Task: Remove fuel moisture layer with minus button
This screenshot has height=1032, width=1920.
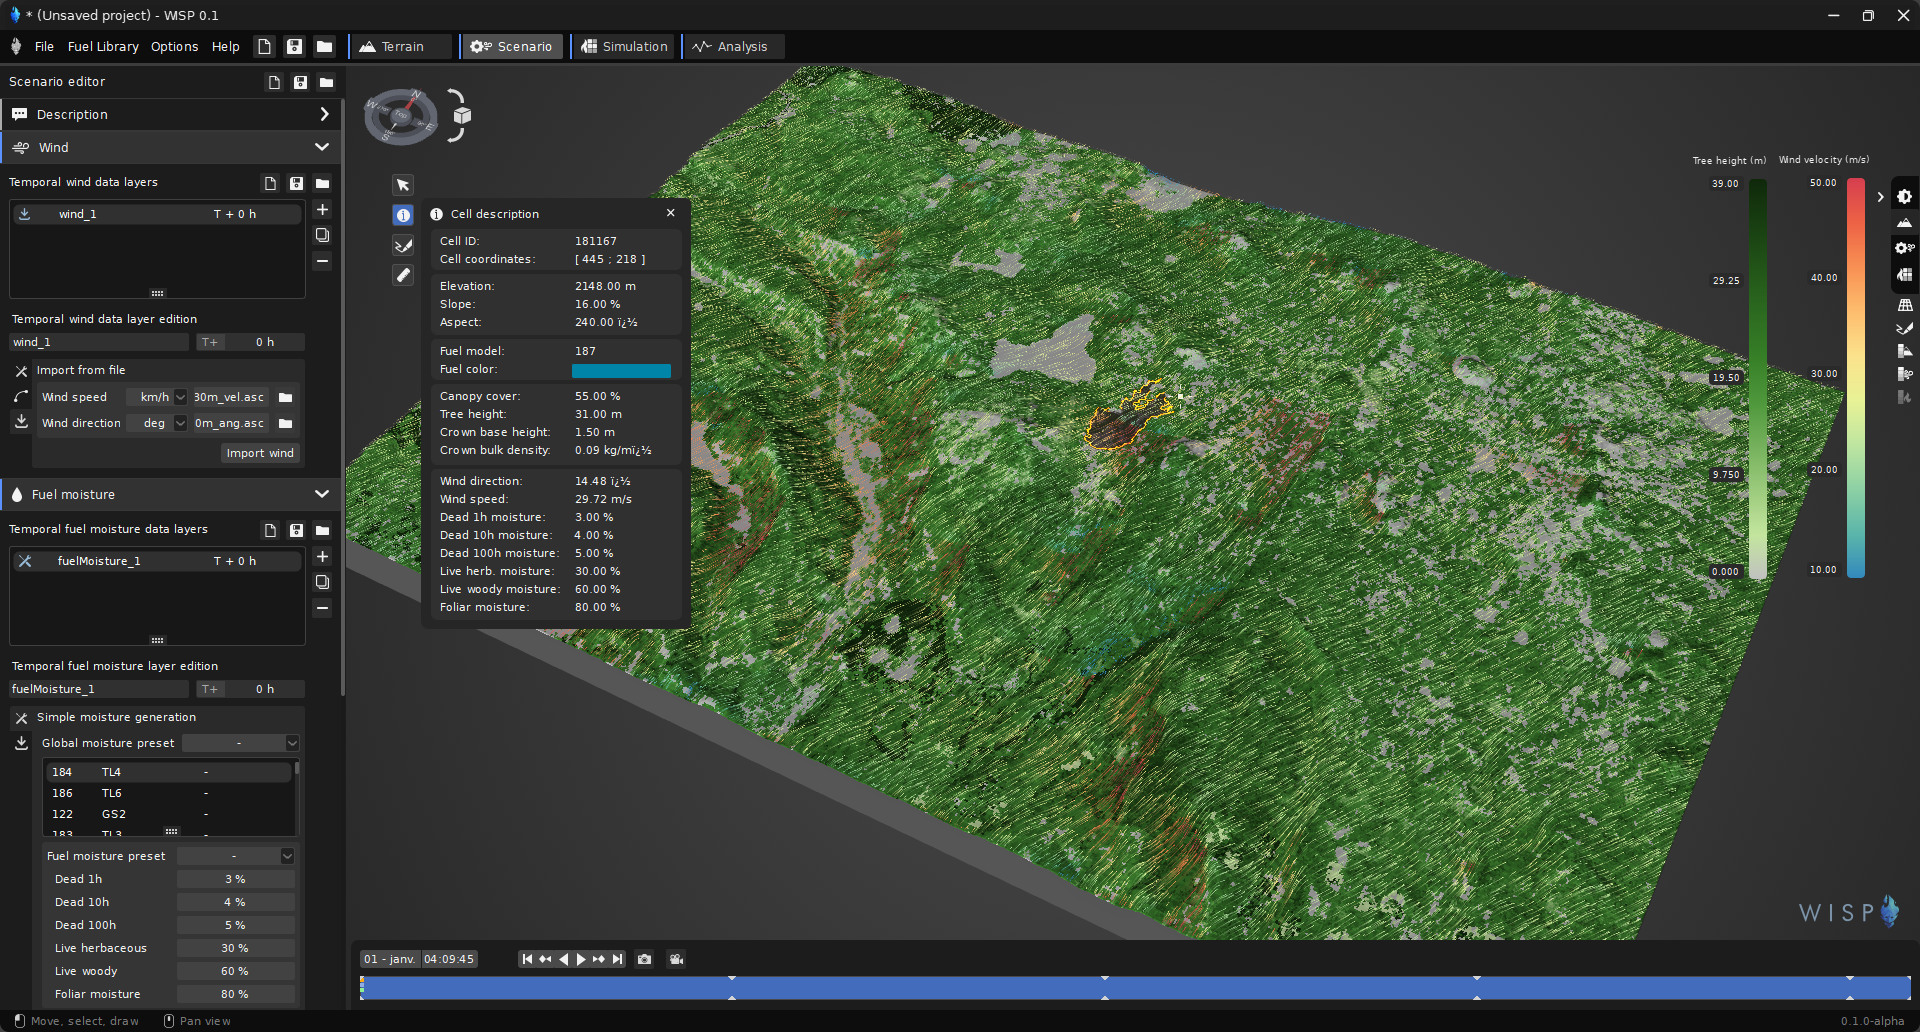Action: (322, 608)
